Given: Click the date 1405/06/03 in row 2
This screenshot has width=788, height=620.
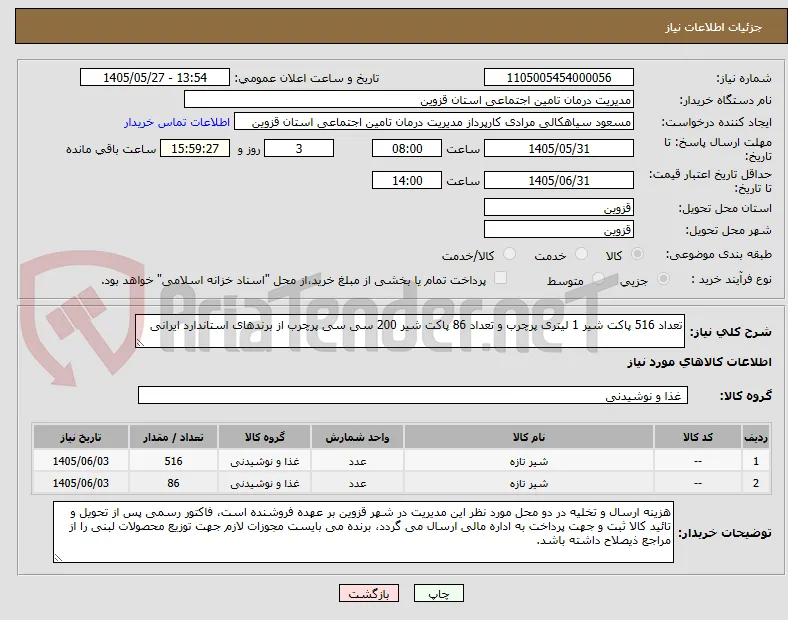Looking at the screenshot, I should (x=81, y=483).
